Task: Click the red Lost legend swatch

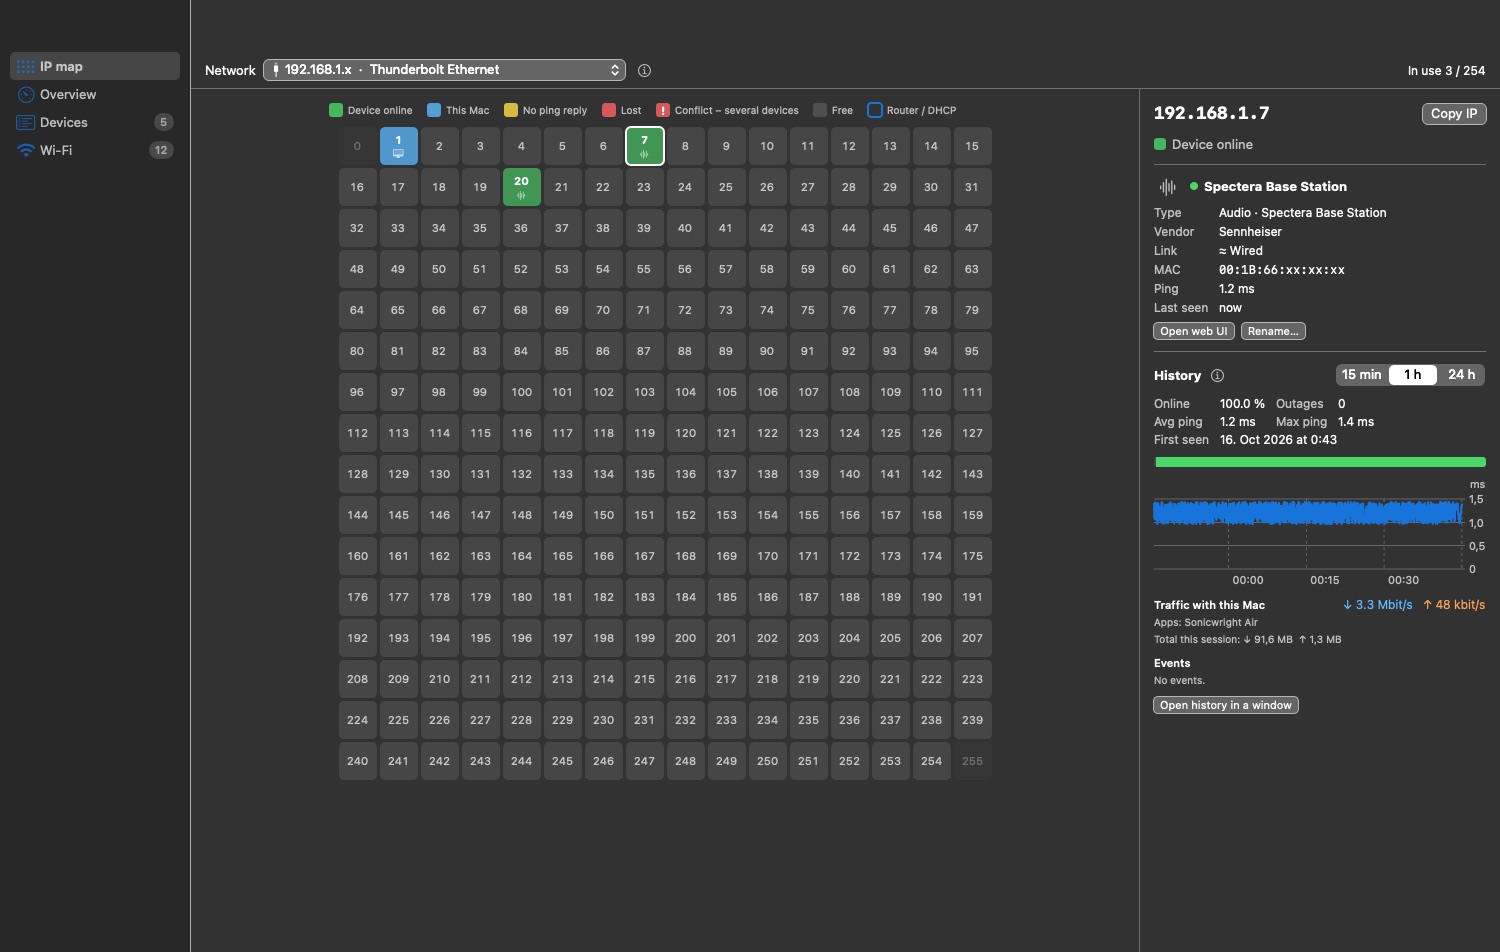Action: [609, 110]
